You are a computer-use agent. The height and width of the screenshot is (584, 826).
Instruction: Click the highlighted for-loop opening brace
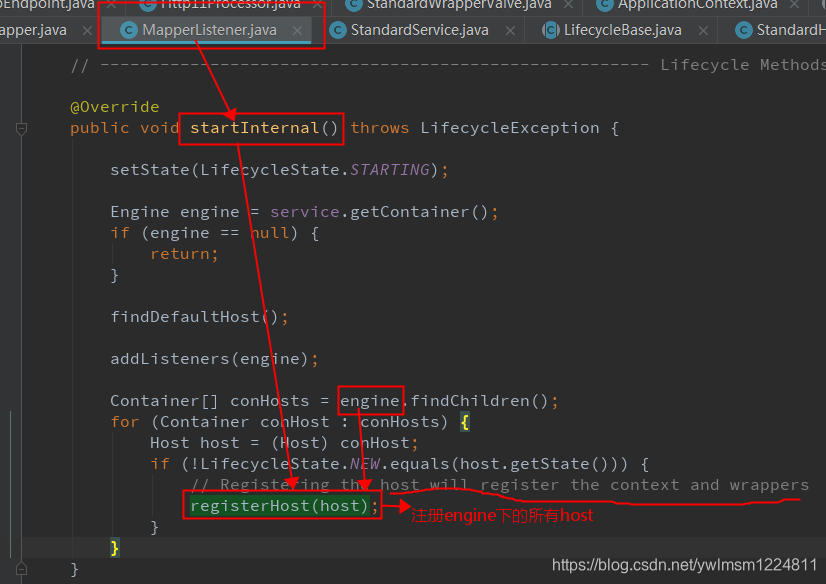point(465,422)
